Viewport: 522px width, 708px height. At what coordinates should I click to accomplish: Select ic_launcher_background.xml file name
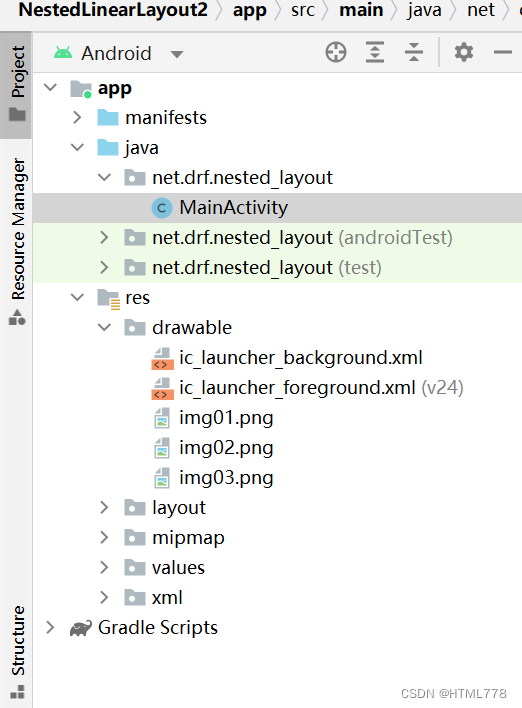301,358
